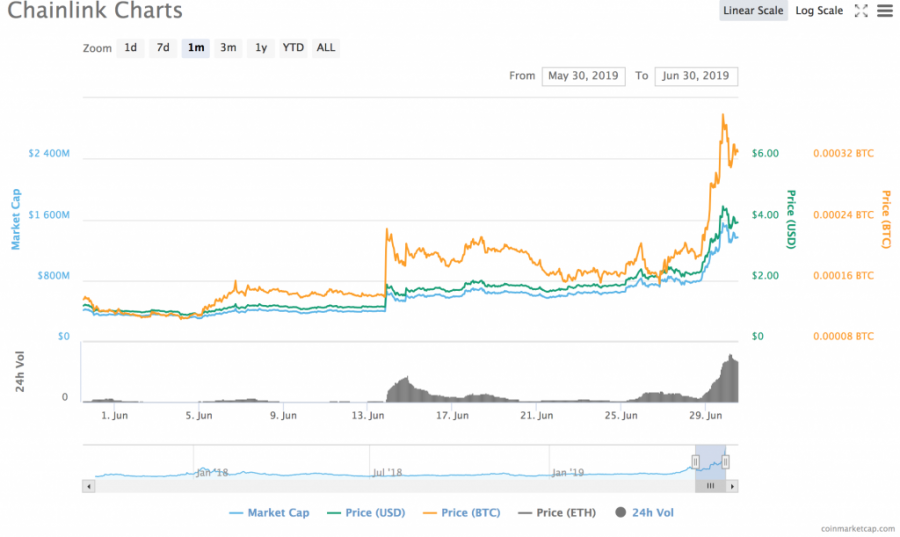Zoom chart to YTD
The height and width of the screenshot is (537, 900).
tap(293, 48)
